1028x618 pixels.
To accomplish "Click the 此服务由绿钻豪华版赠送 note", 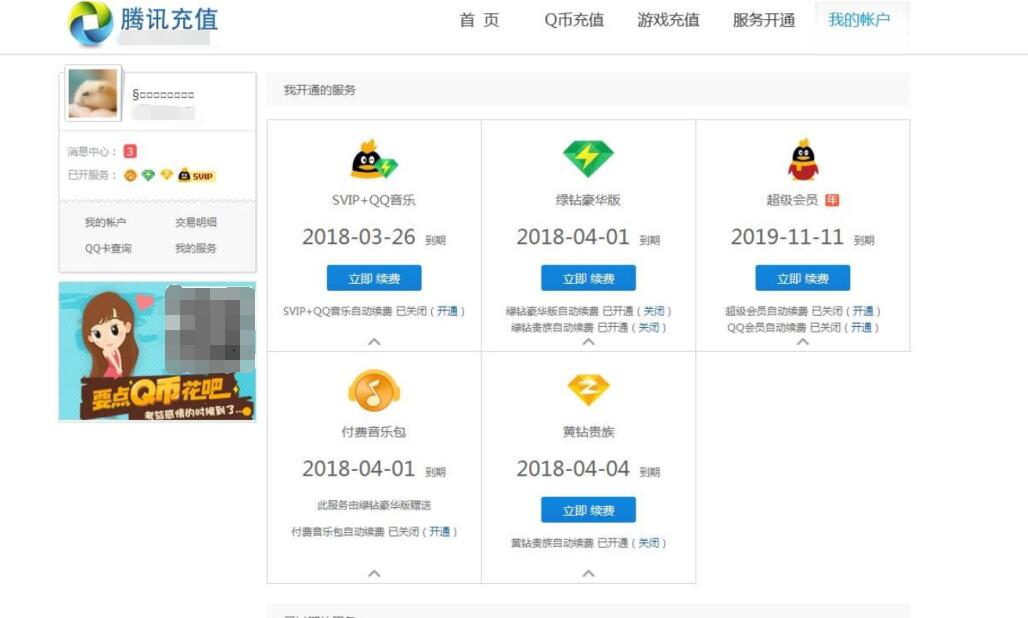I will pos(374,505).
